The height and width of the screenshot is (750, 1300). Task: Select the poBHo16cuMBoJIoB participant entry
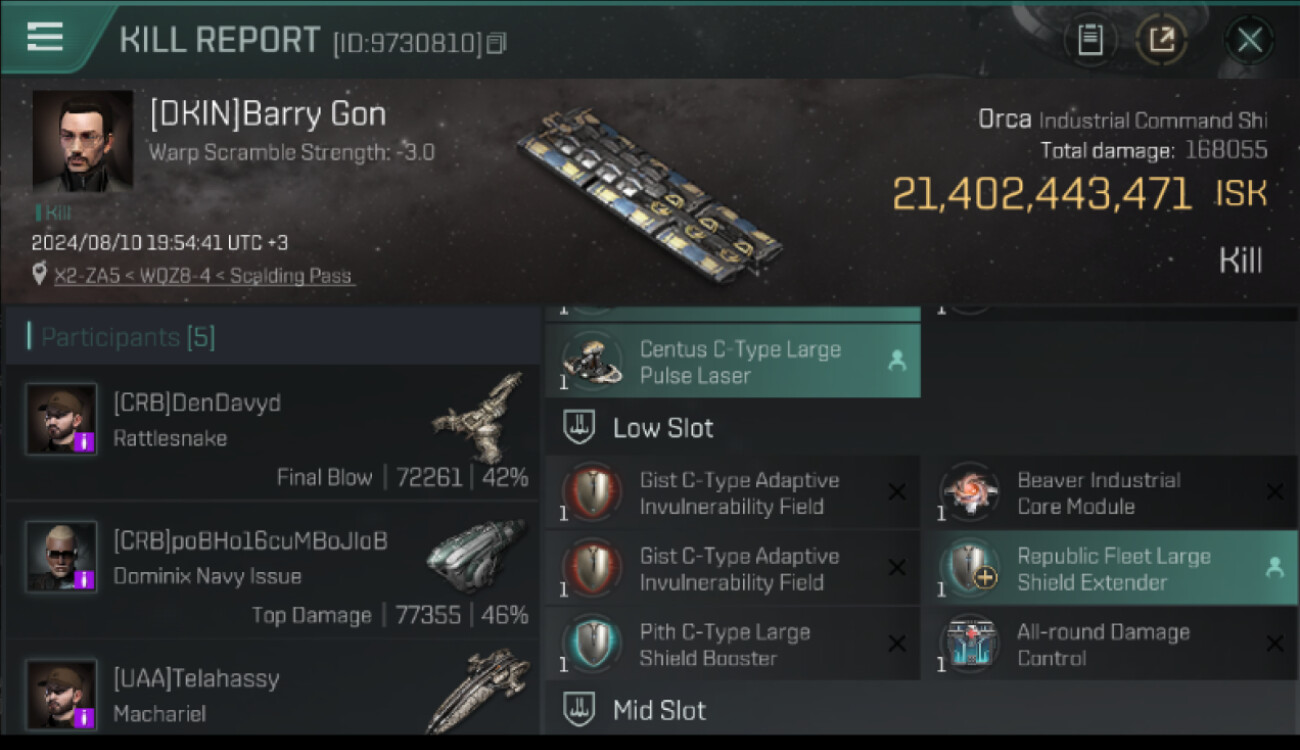point(272,569)
